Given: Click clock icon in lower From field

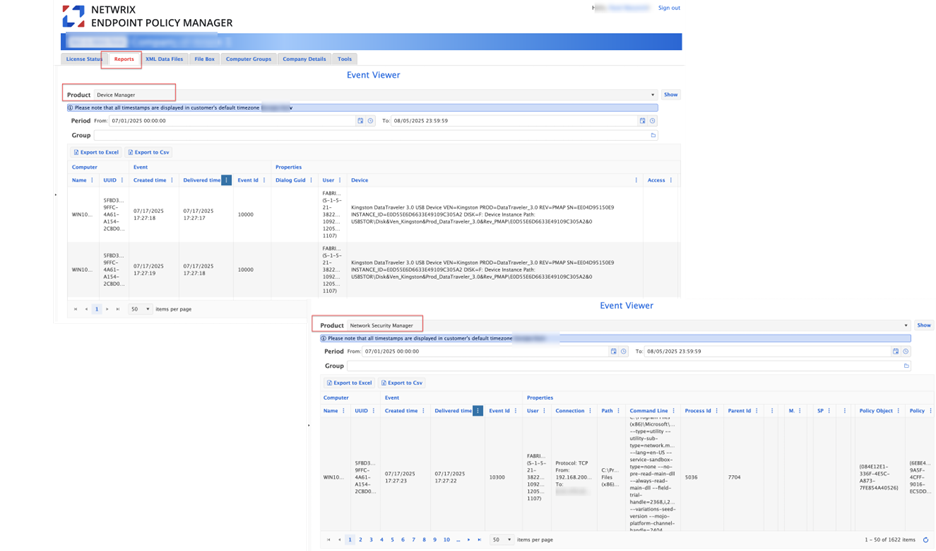Looking at the screenshot, I should [x=624, y=352].
